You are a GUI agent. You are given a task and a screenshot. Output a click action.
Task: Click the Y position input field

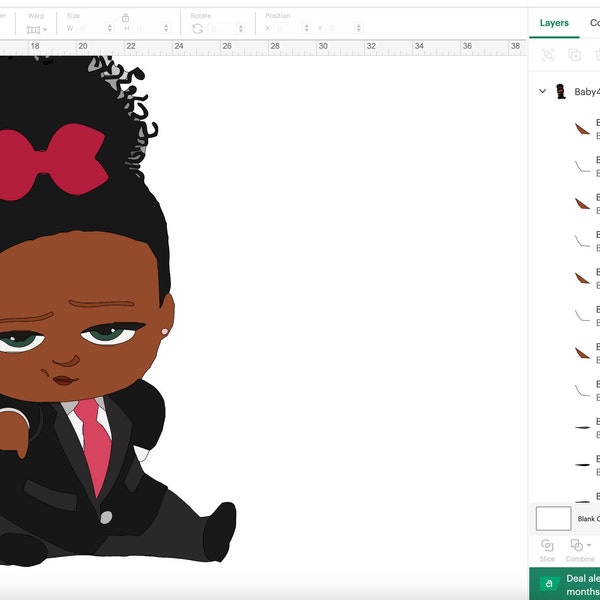point(341,28)
